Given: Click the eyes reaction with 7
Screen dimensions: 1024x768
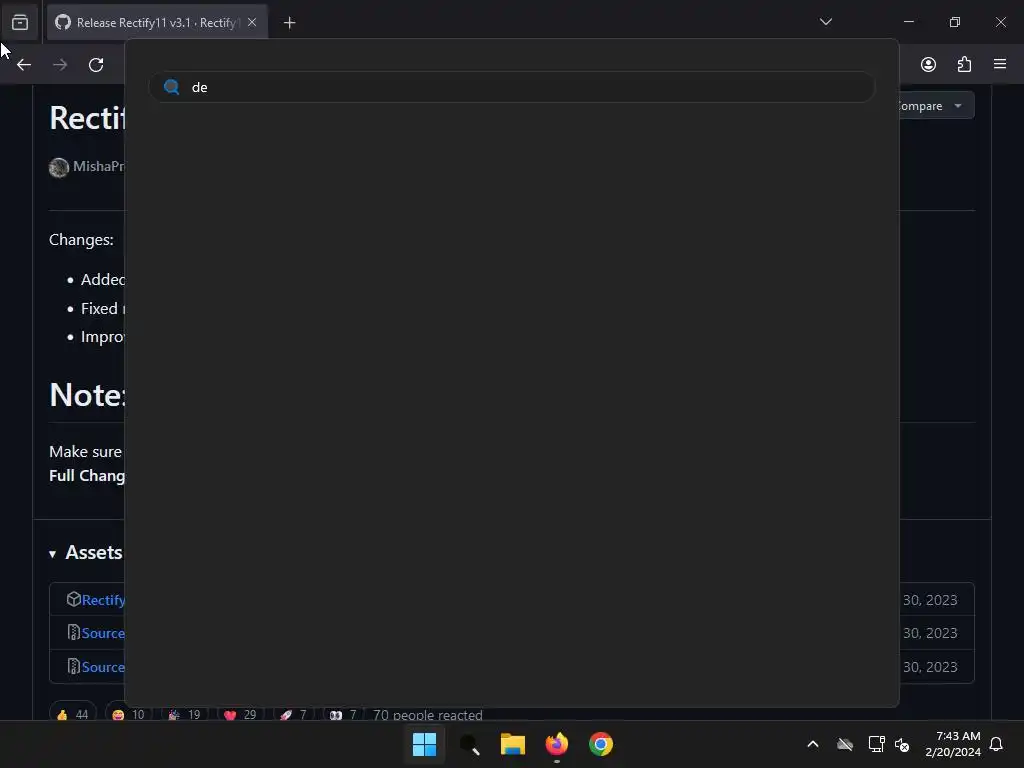Looking at the screenshot, I should [344, 714].
